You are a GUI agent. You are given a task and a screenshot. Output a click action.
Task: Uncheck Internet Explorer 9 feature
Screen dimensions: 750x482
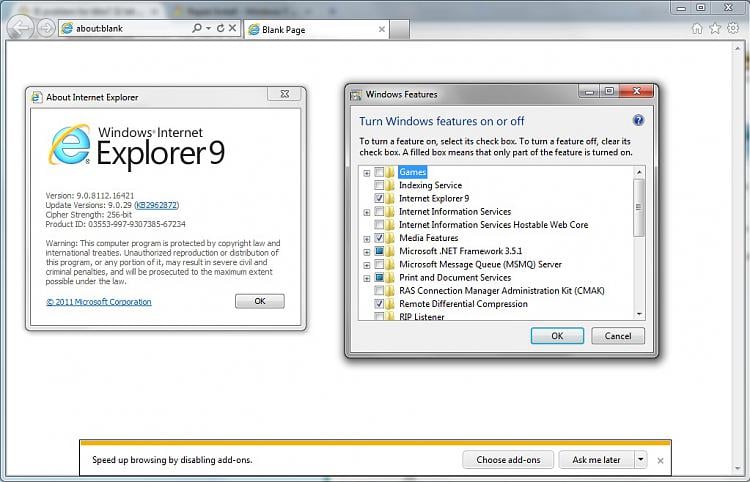379,198
